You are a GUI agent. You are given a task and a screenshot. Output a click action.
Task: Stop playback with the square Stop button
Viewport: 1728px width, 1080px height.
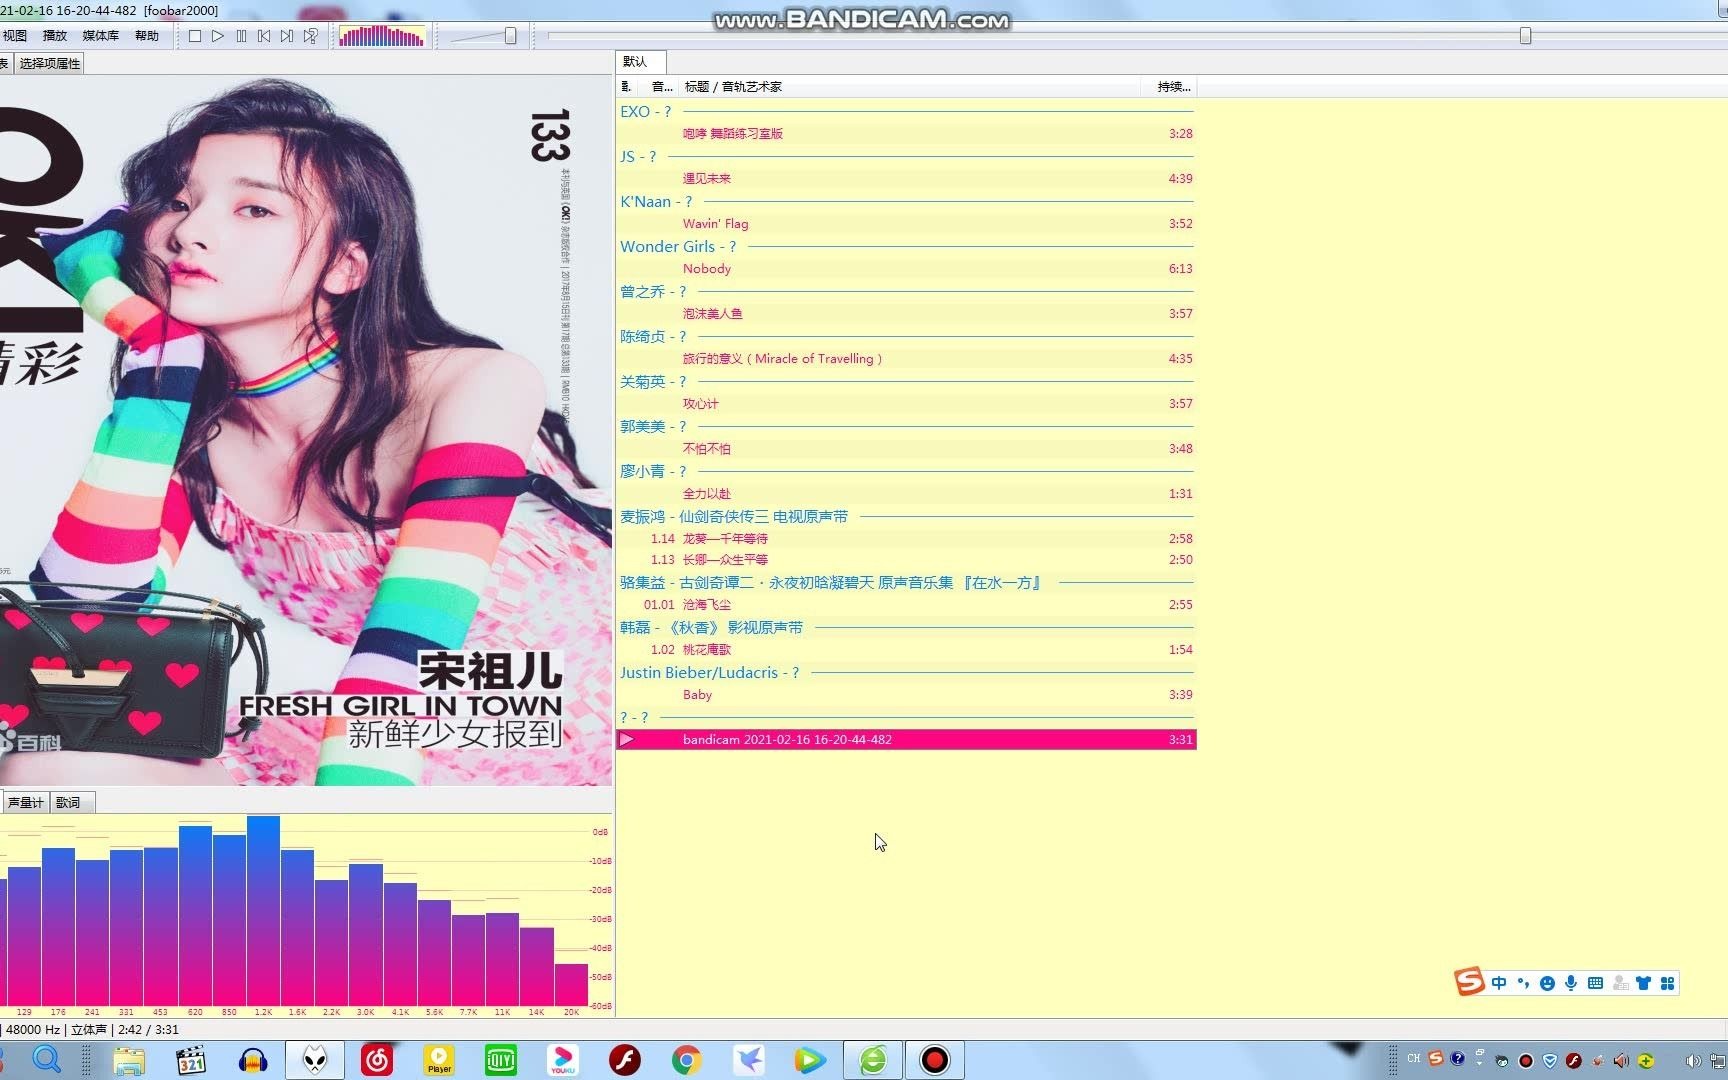pyautogui.click(x=195, y=36)
